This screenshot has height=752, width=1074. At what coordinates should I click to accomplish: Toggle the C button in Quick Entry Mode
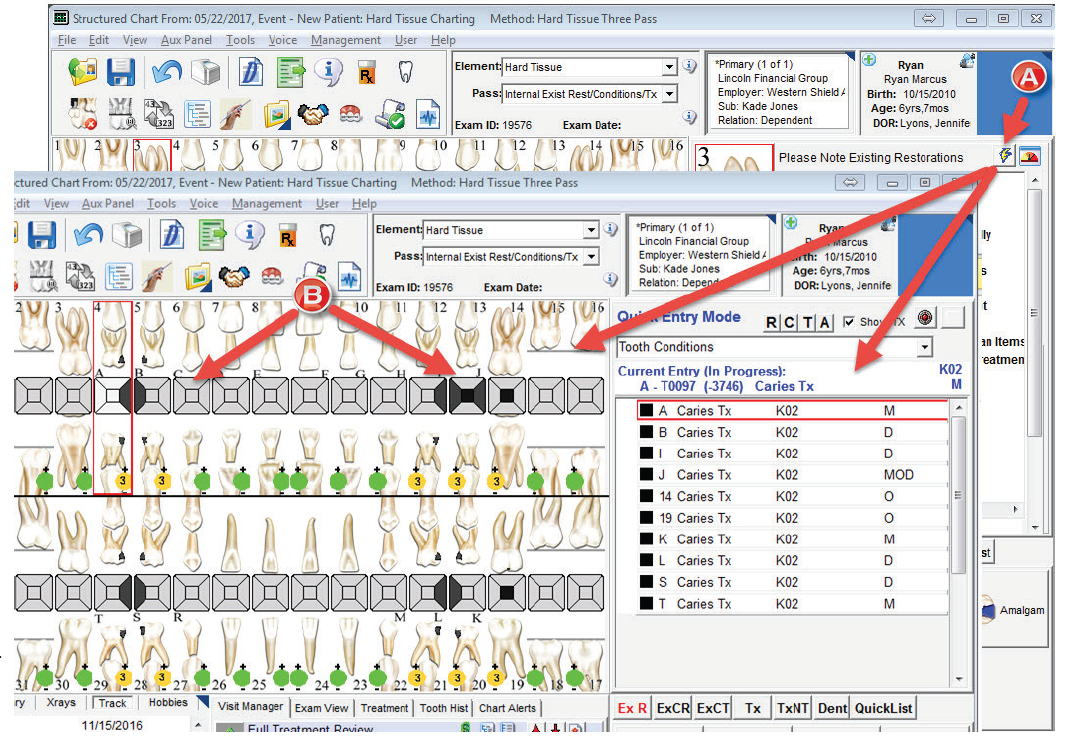point(789,323)
